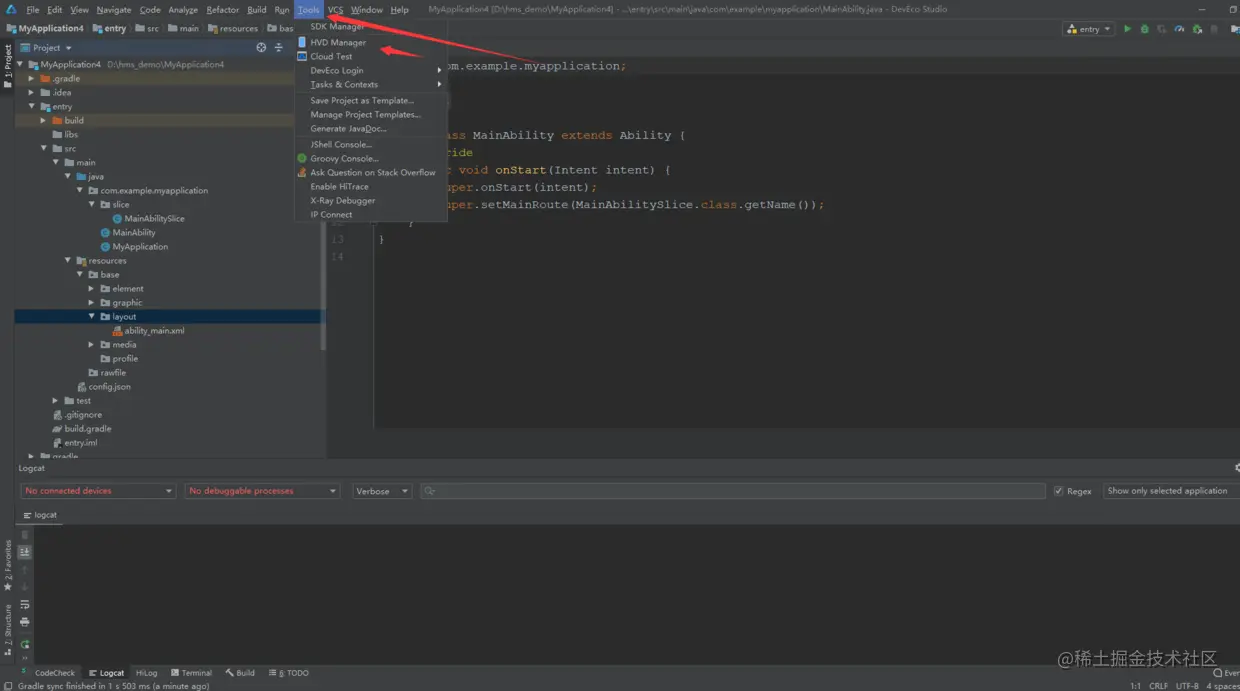
Task: Select MainAbilitySlice class in tree
Action: point(154,218)
